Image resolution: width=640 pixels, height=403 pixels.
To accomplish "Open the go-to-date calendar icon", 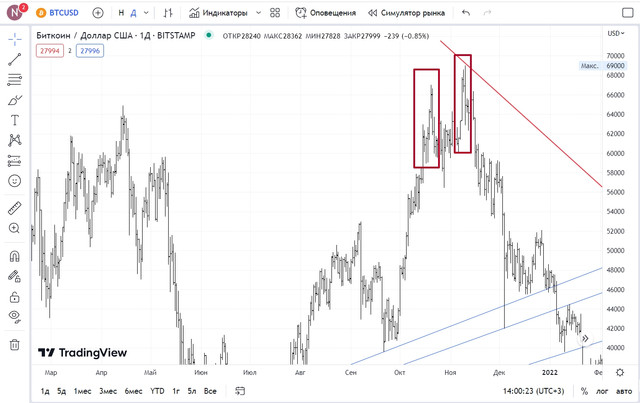I will point(240,391).
